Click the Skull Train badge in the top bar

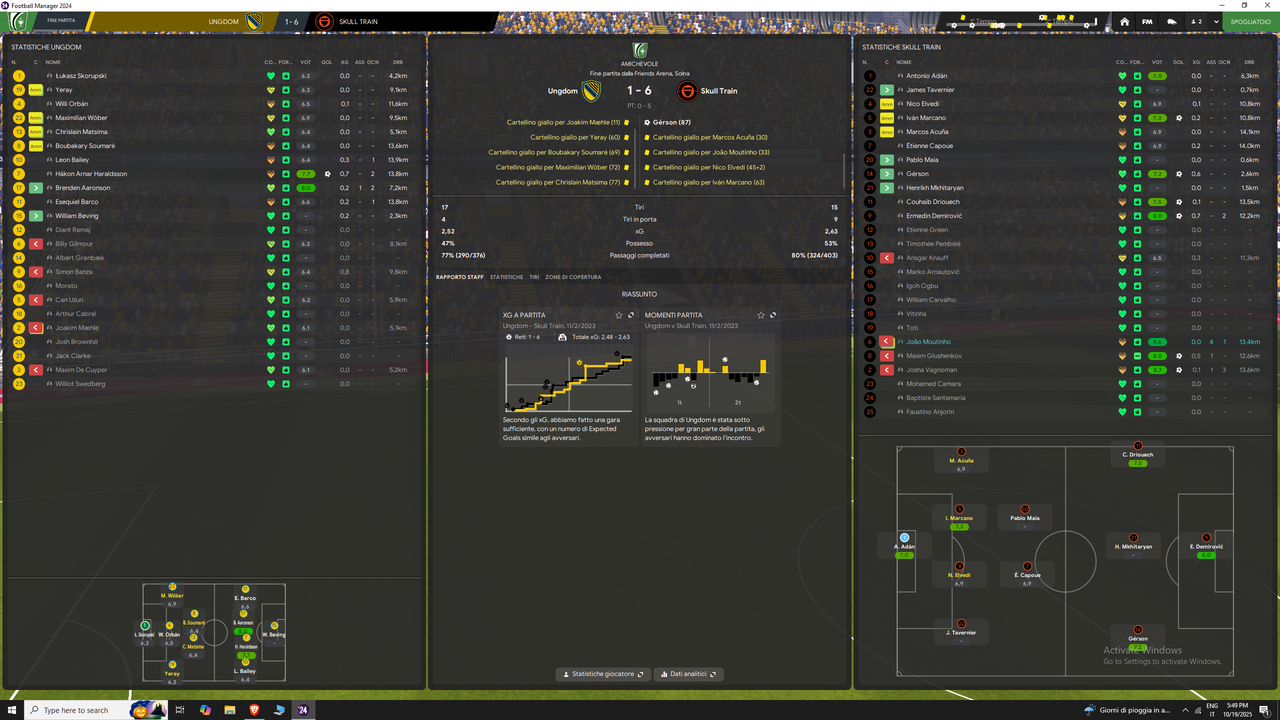(324, 21)
